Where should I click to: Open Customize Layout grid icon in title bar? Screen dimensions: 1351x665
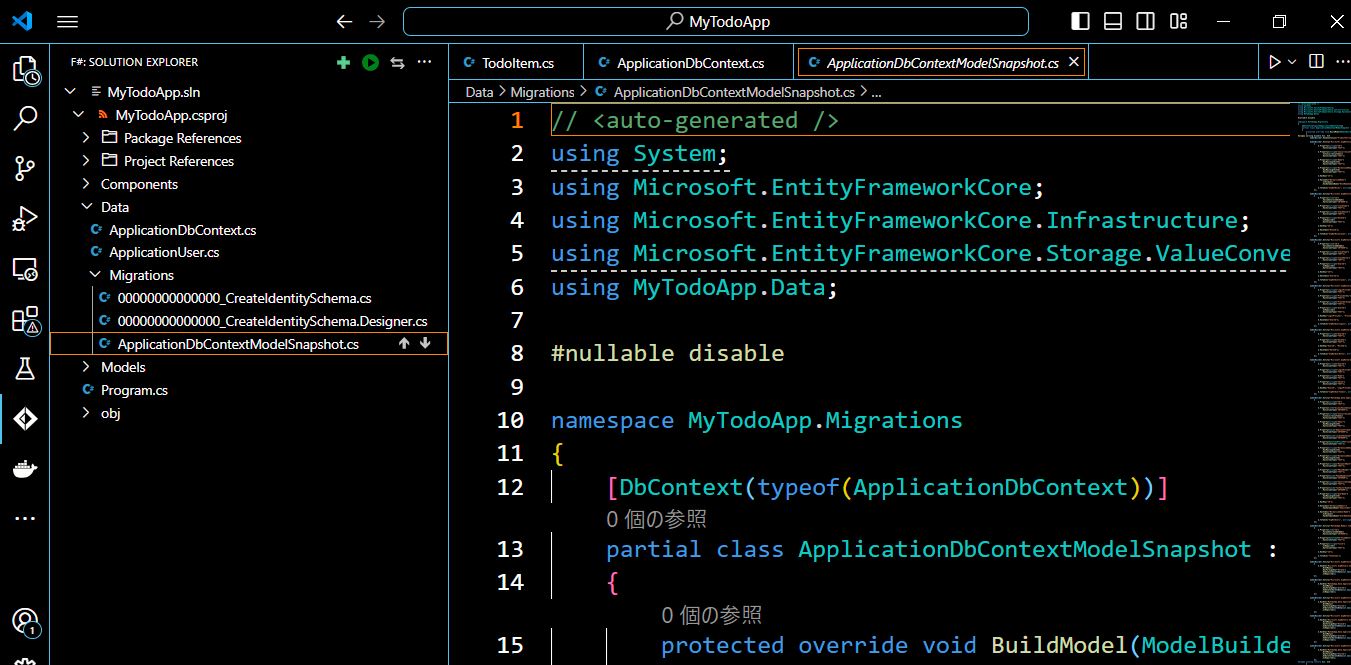tap(1178, 20)
